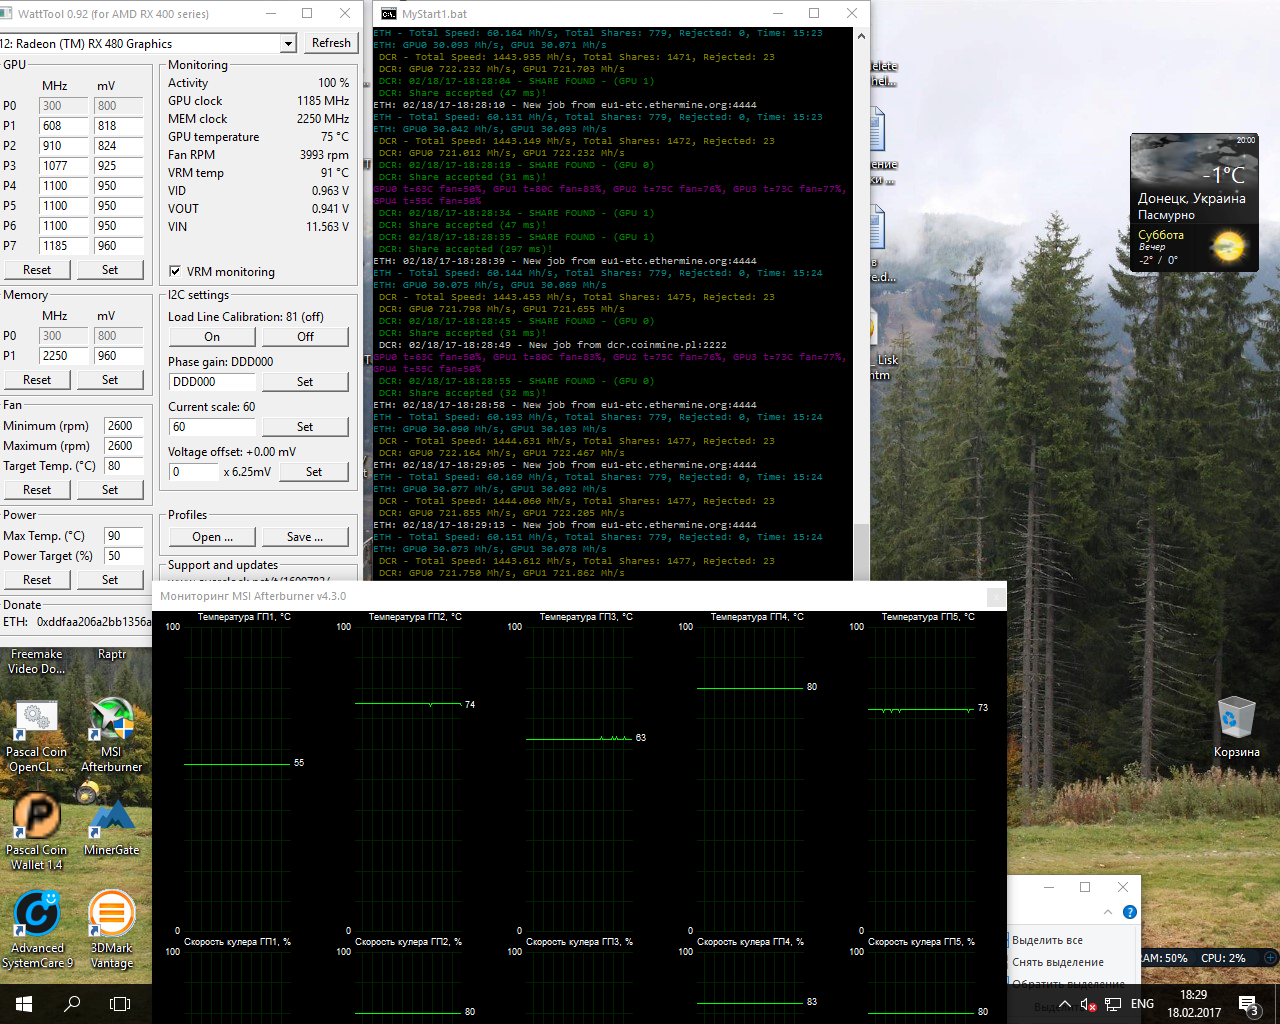Click the Fan Maximum (rpm) field

pyautogui.click(x=124, y=446)
